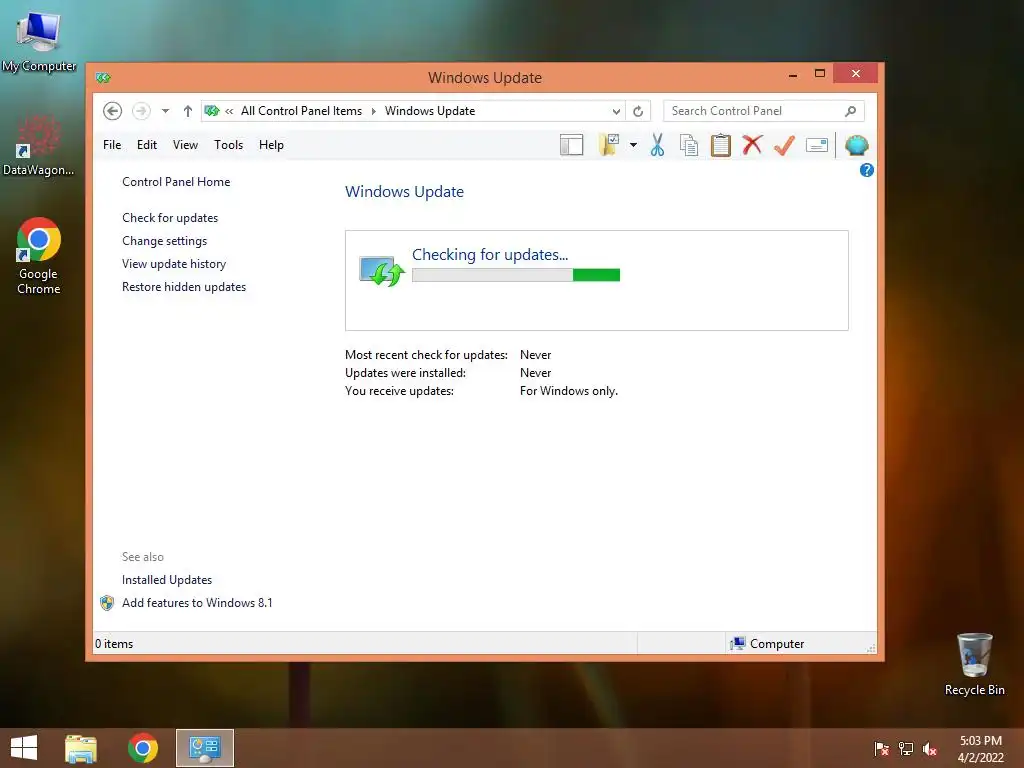Image resolution: width=1024 pixels, height=768 pixels.
Task: Open the Edit menu
Action: pos(147,145)
